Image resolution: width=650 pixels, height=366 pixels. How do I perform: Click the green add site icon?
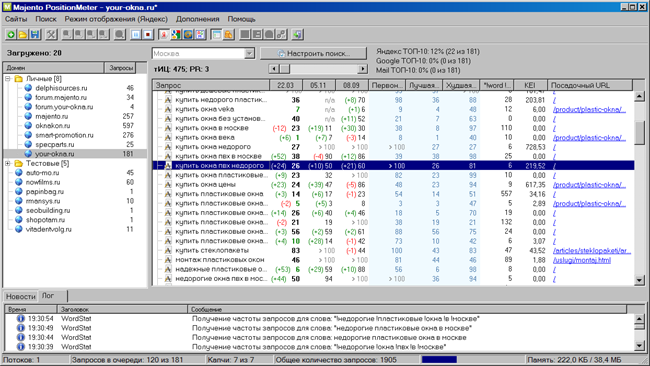click(x=11, y=34)
